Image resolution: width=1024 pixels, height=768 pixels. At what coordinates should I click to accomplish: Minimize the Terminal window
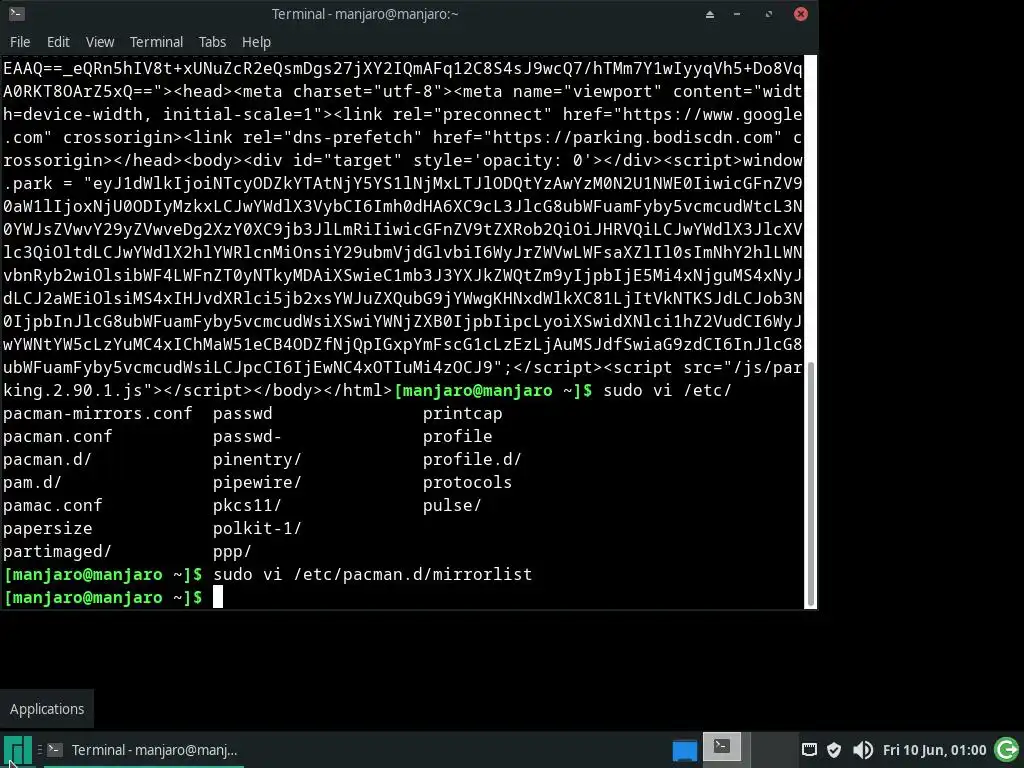click(x=737, y=14)
